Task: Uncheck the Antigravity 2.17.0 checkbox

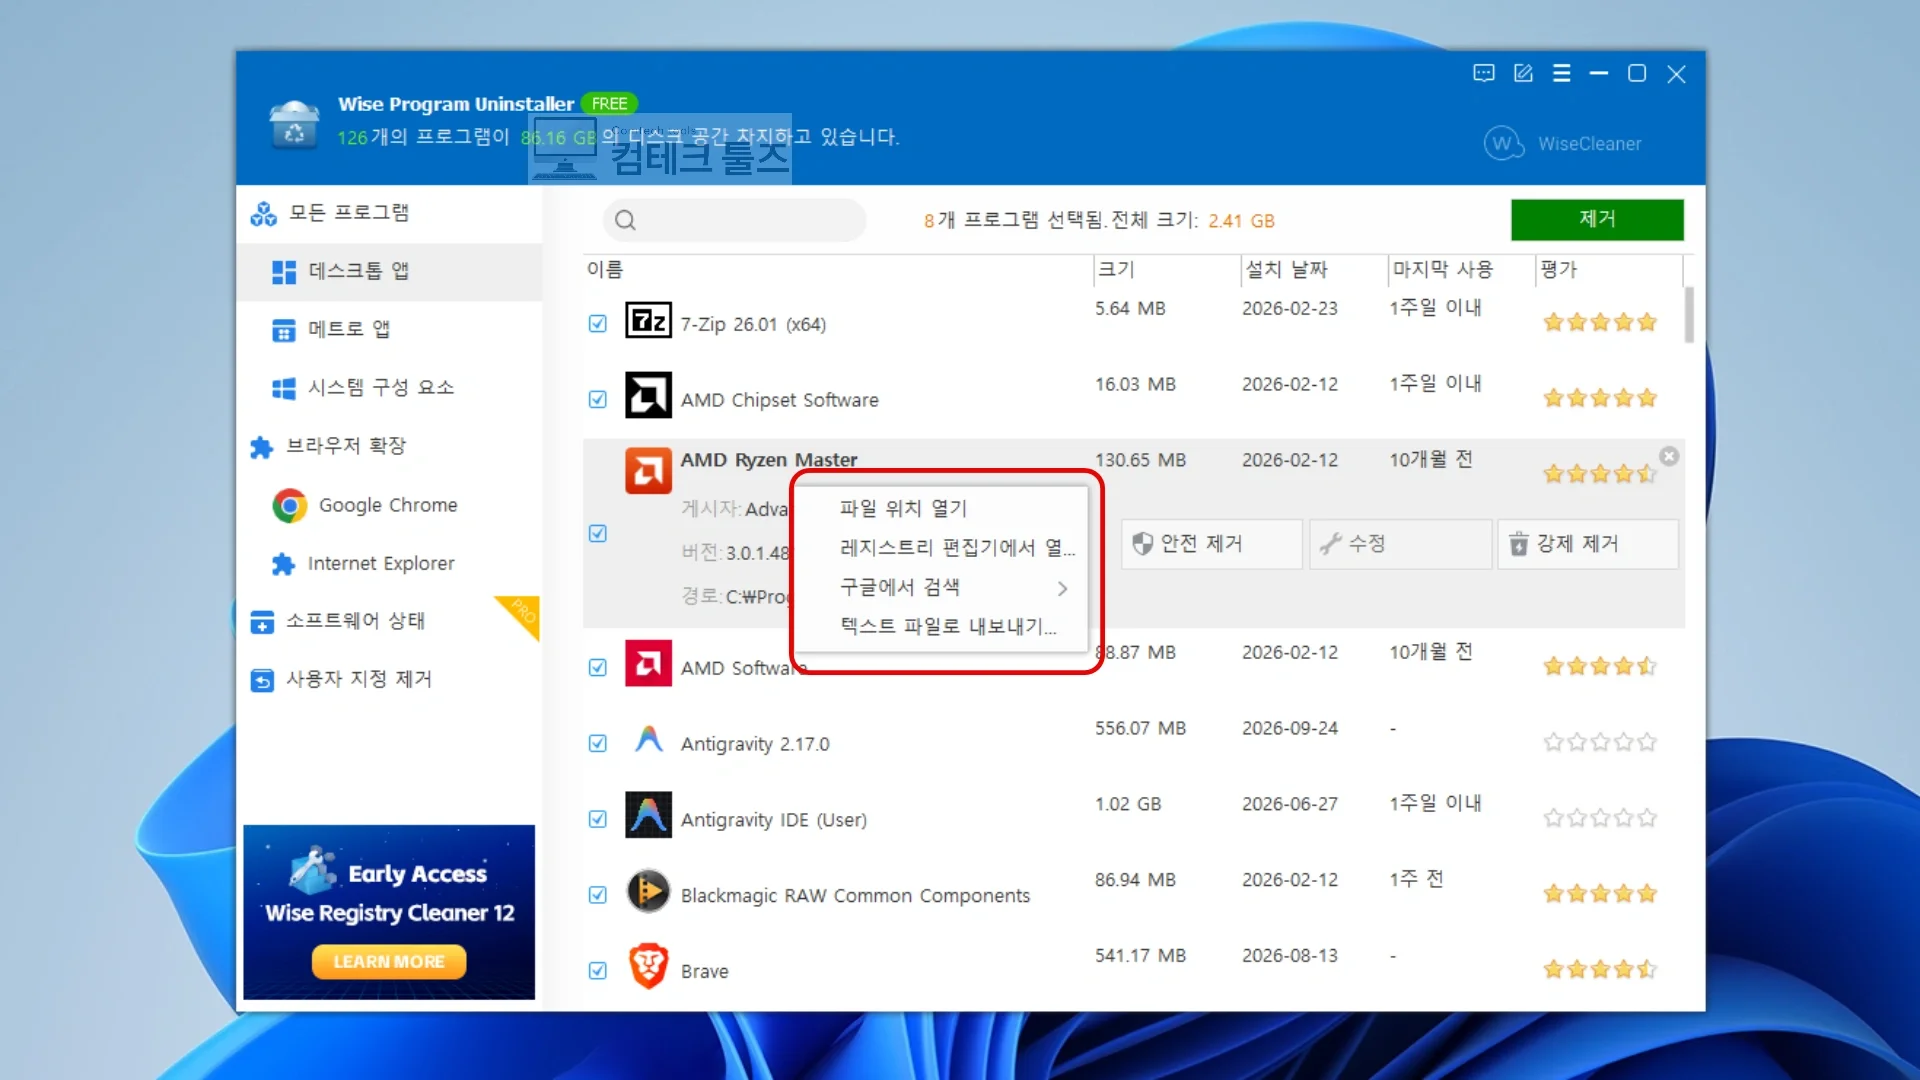Action: 598,743
